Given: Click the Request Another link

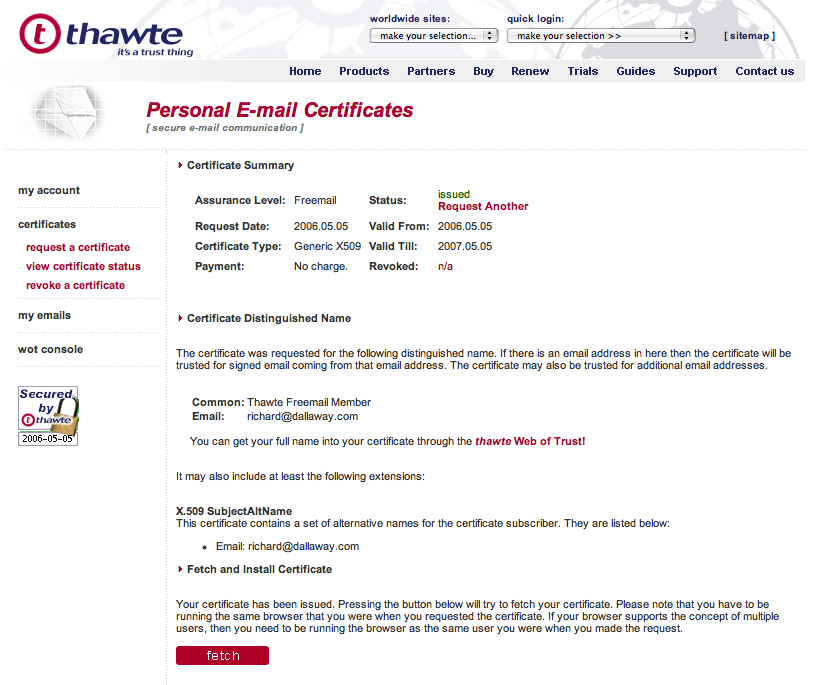Looking at the screenshot, I should click(483, 206).
